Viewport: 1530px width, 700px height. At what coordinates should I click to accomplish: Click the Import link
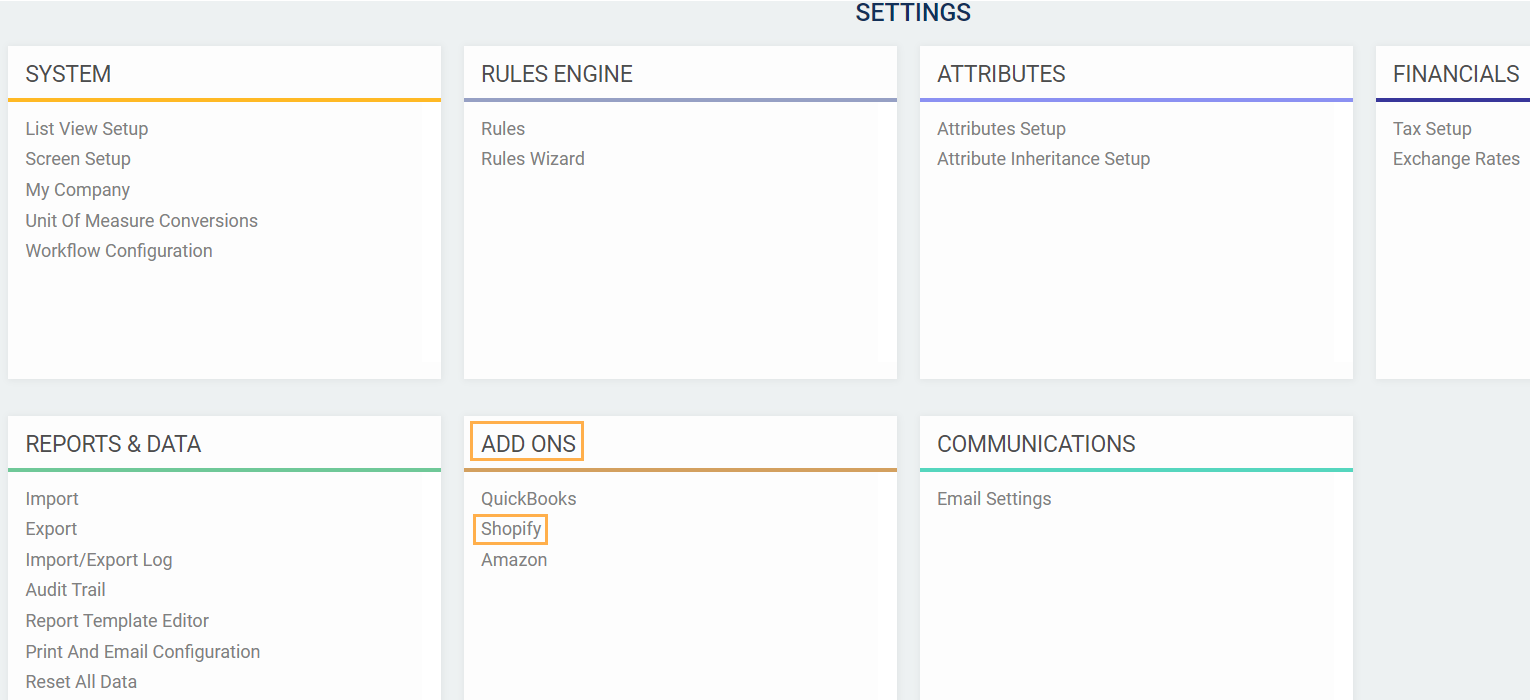(x=52, y=499)
